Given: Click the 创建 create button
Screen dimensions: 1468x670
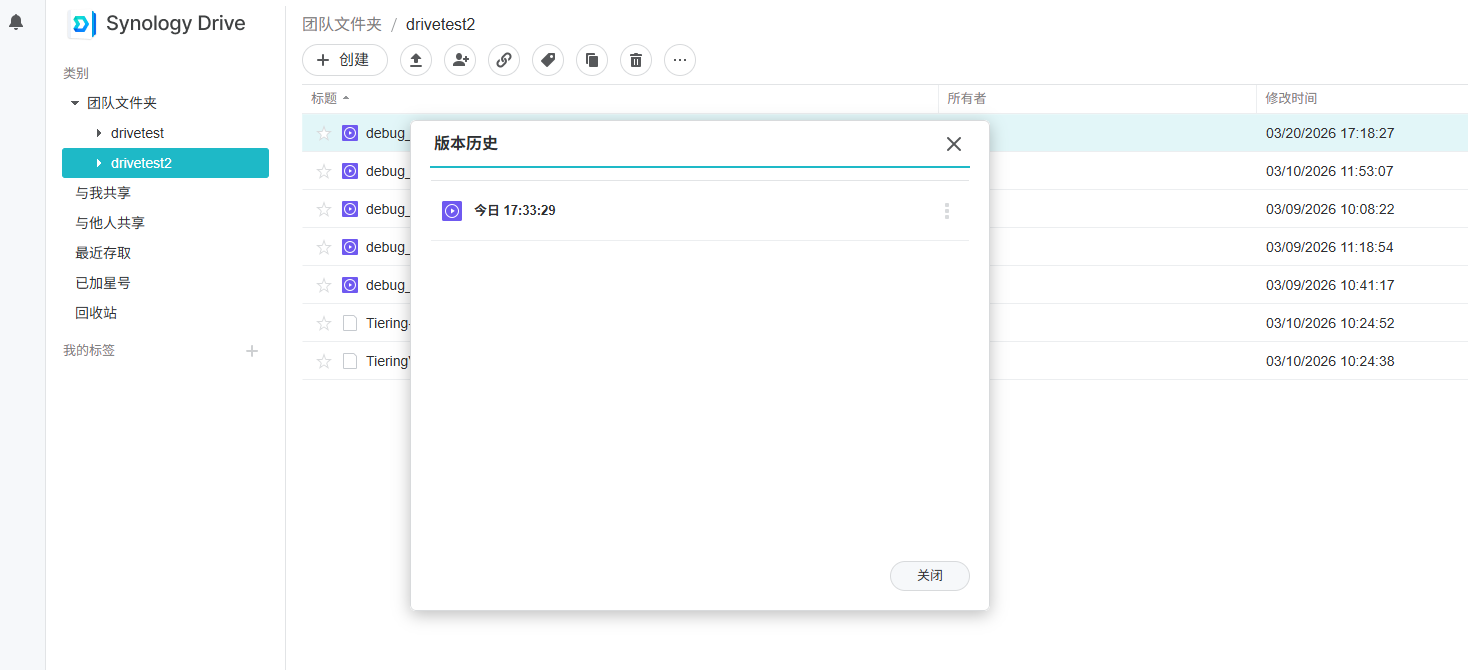Looking at the screenshot, I should pyautogui.click(x=345, y=60).
